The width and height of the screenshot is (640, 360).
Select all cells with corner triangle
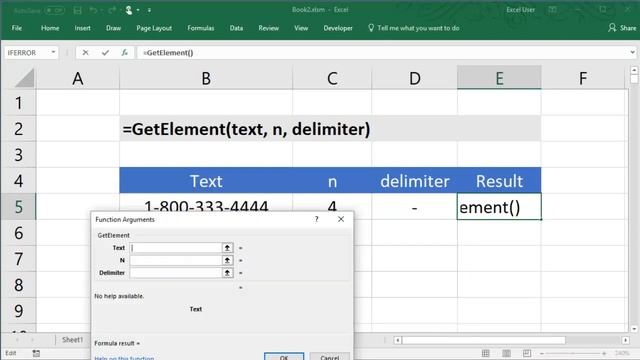pos(24,78)
